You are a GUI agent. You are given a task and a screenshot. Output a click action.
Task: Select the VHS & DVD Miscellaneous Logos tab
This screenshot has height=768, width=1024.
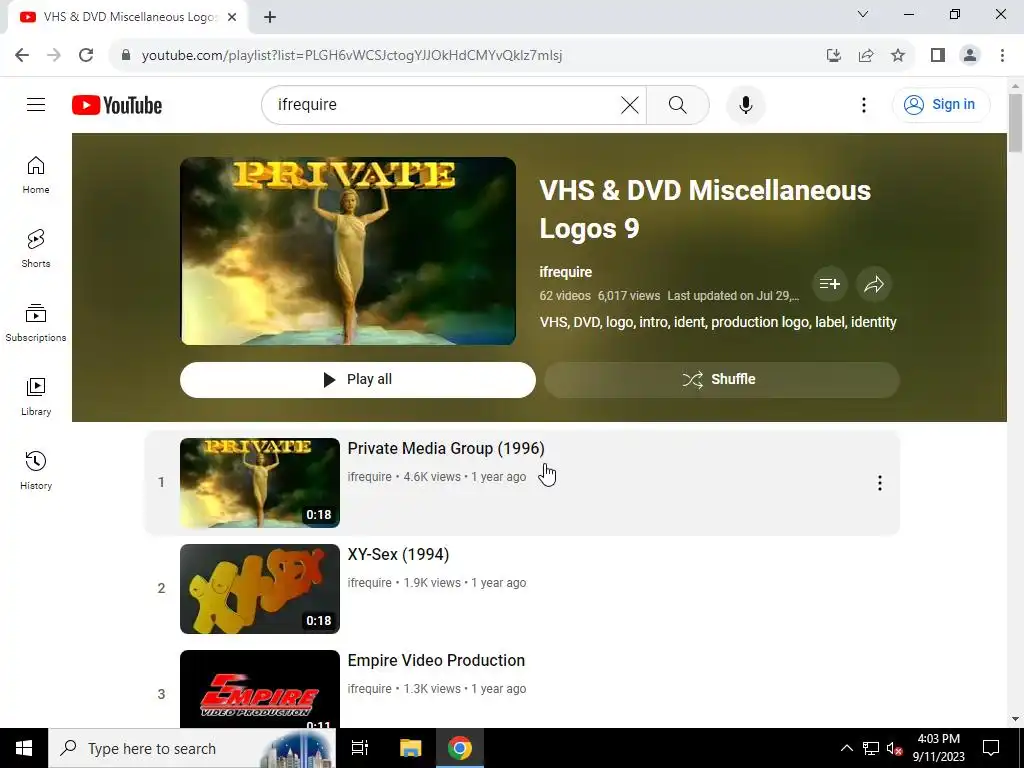(x=128, y=17)
